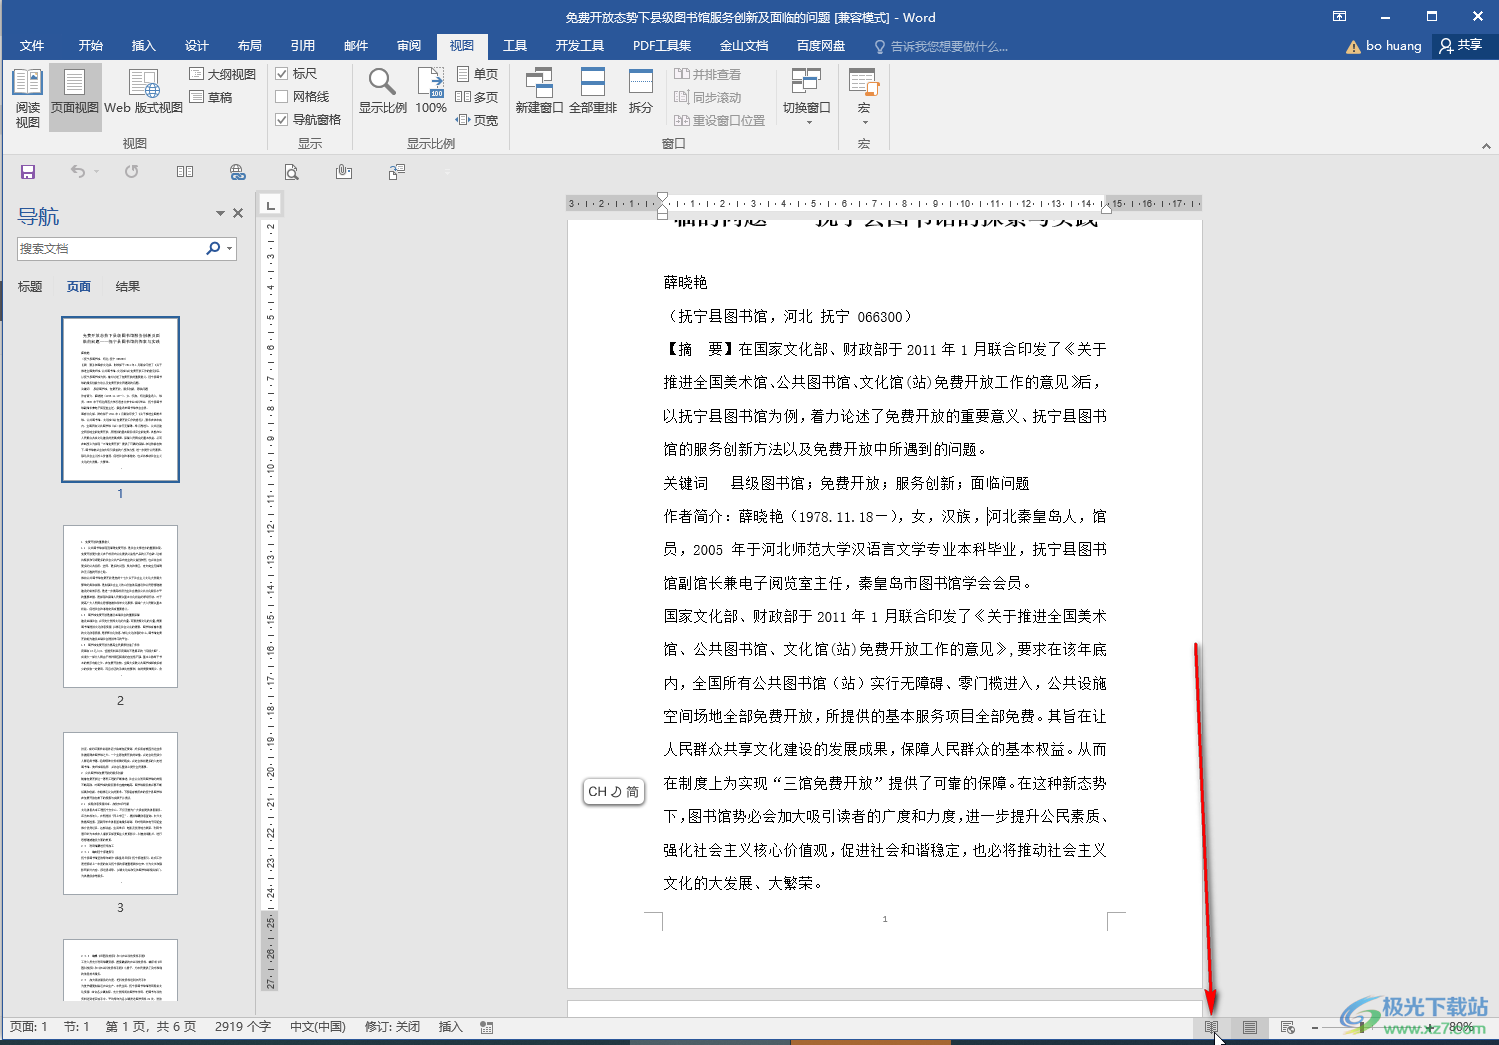Image resolution: width=1499 pixels, height=1045 pixels.
Task: Set zoom to 100%
Action: (x=431, y=92)
